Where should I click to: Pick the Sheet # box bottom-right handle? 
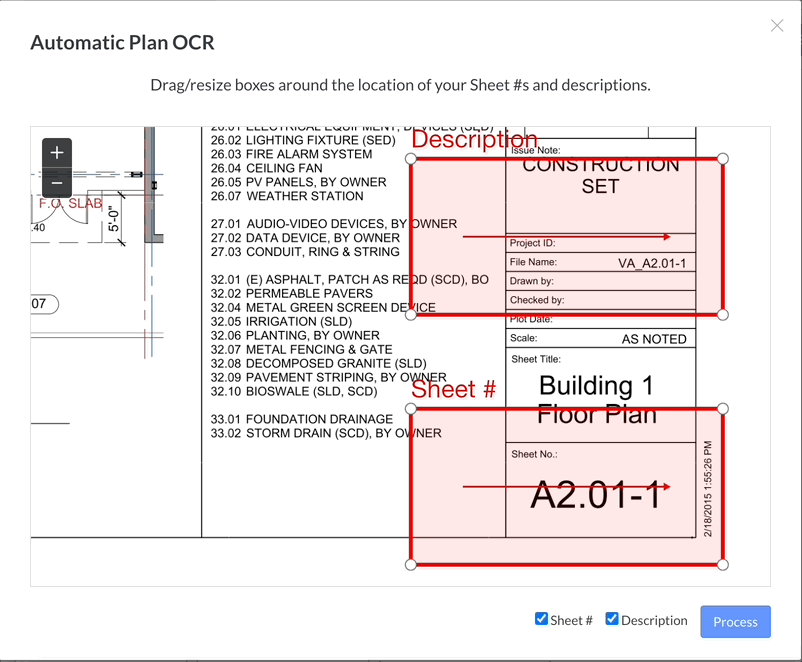pos(723,565)
